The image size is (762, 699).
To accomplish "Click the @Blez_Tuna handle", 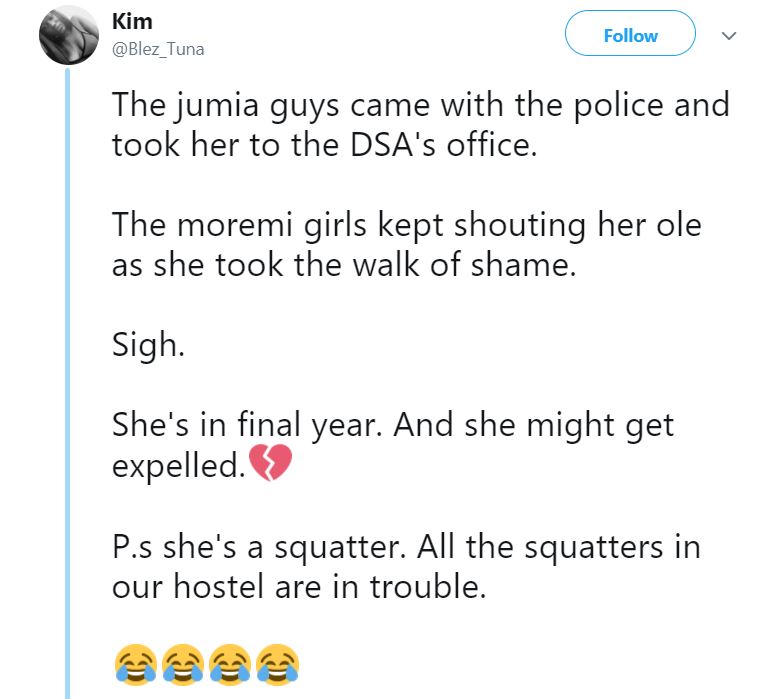I will point(157,49).
